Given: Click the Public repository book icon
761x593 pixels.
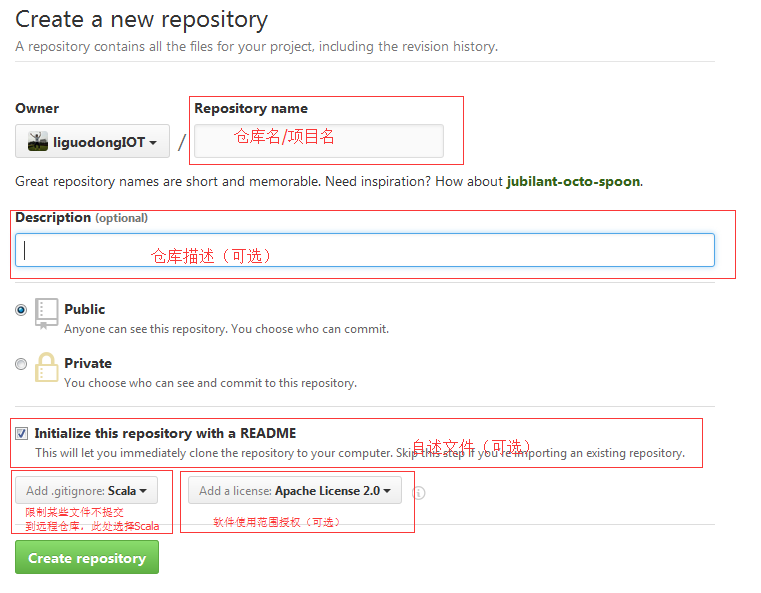Looking at the screenshot, I should click(47, 313).
